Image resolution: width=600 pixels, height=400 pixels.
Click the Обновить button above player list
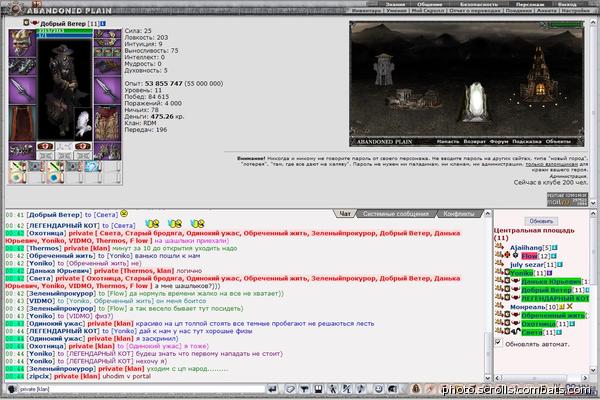point(541,221)
